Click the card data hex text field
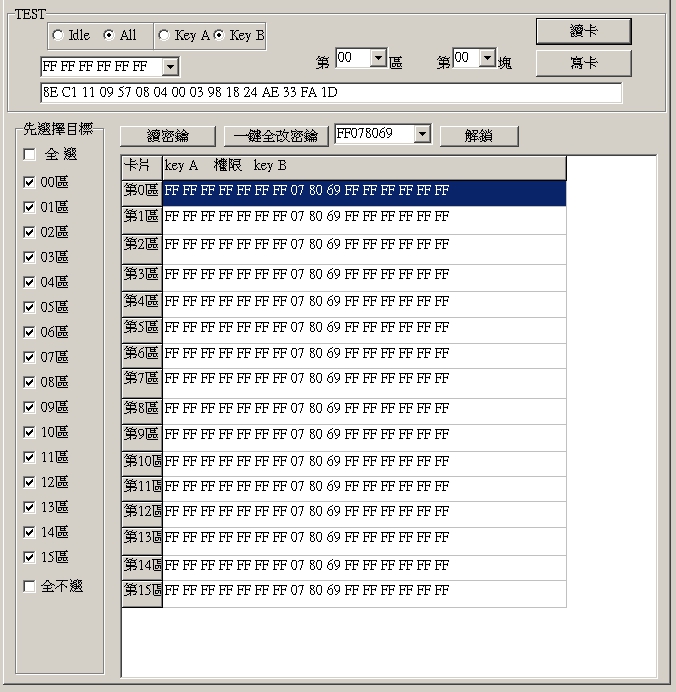 click(330, 93)
